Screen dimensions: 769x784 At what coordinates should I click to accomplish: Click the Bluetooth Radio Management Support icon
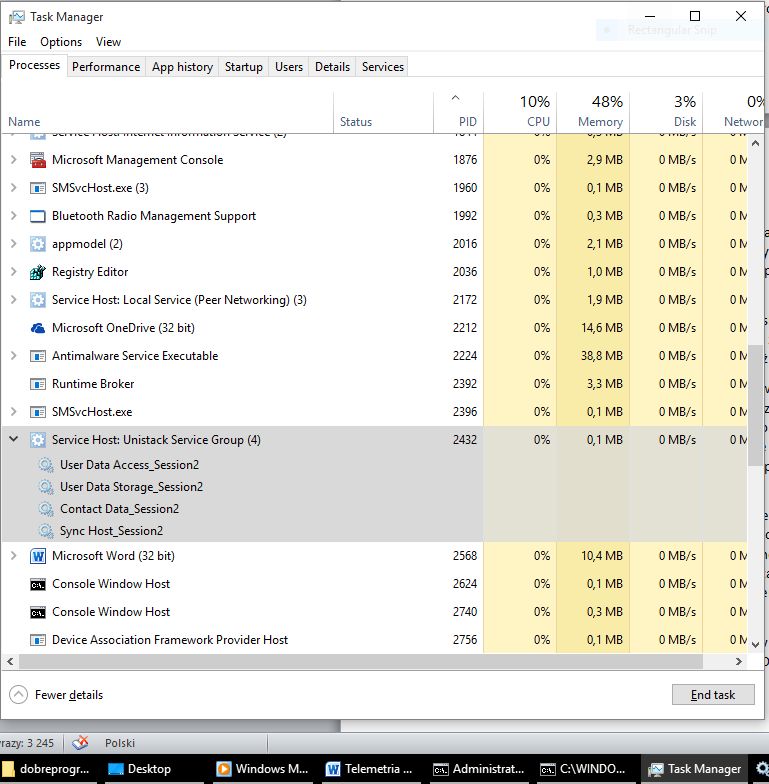click(38, 216)
